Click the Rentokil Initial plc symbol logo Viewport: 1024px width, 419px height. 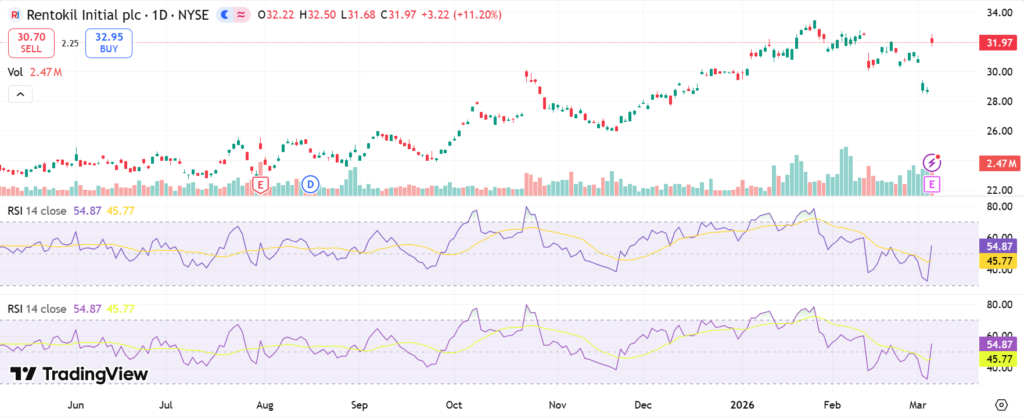16,16
